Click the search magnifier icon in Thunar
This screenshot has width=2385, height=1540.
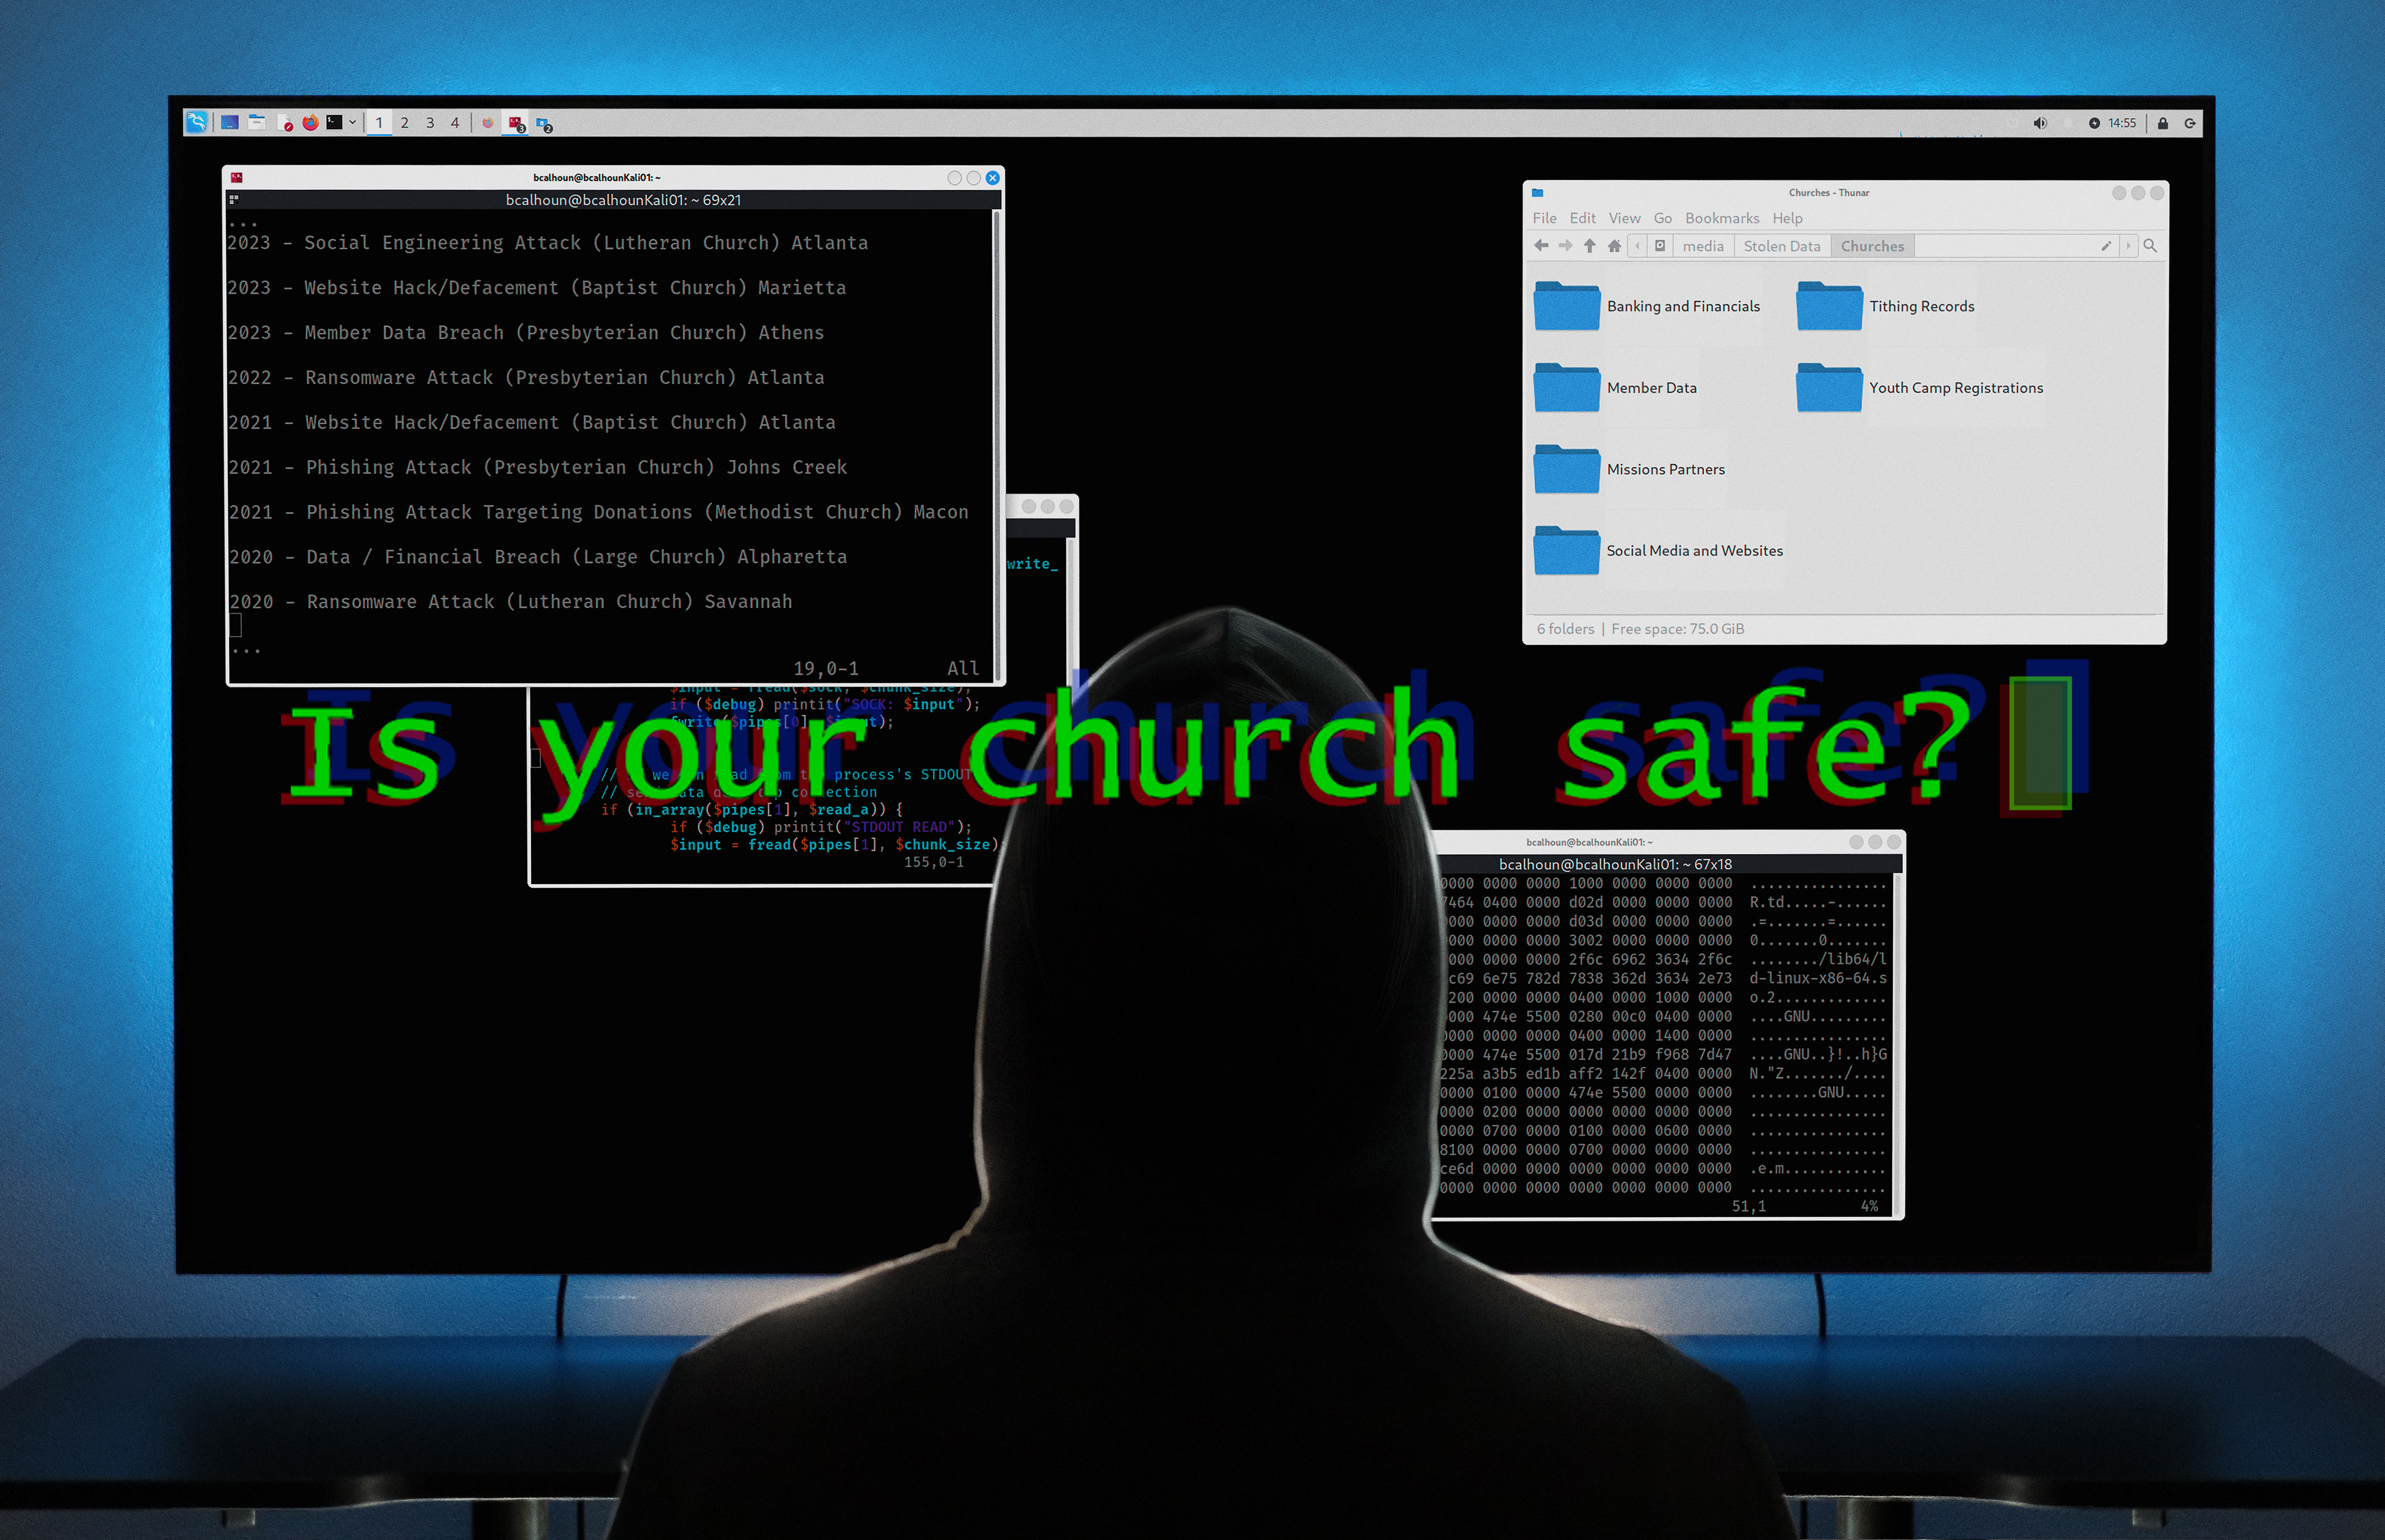[x=2150, y=246]
